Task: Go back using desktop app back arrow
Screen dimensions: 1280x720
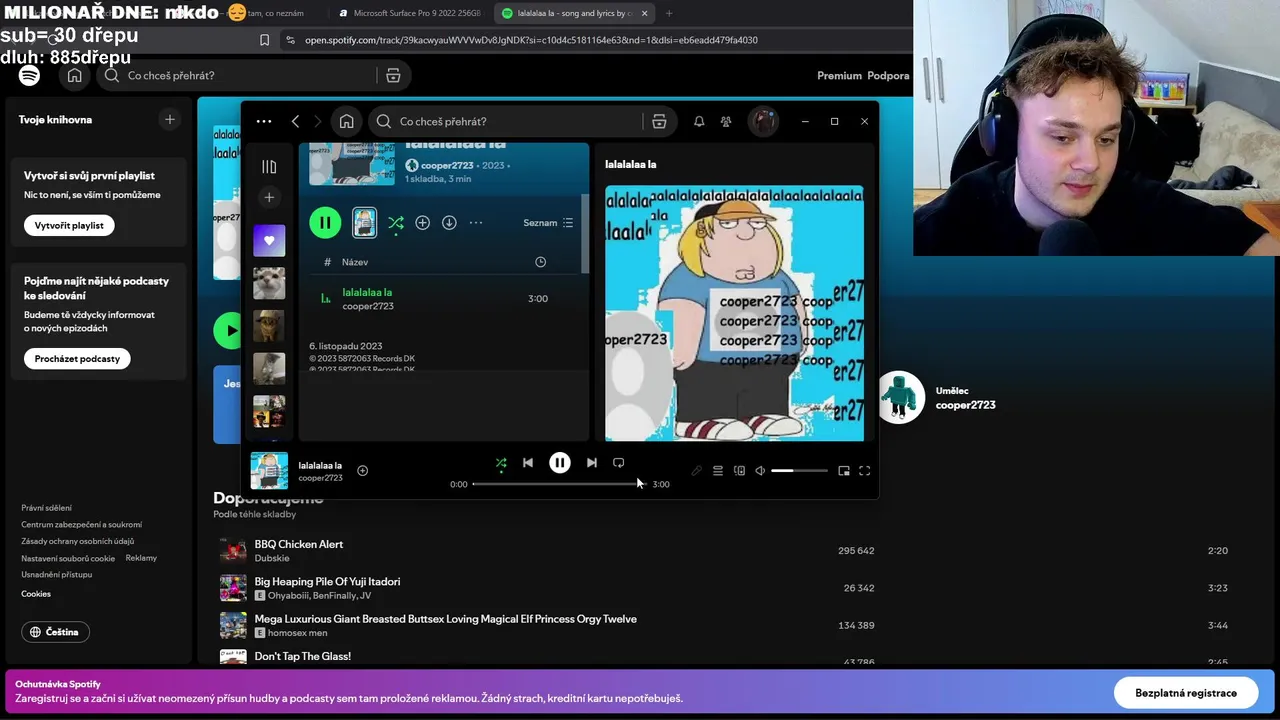Action: pos(295,121)
